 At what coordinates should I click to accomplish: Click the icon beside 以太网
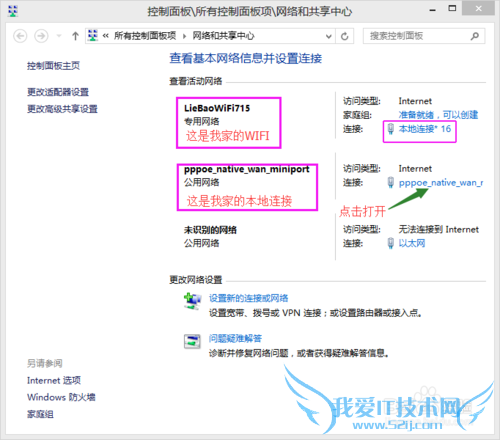tap(391, 243)
